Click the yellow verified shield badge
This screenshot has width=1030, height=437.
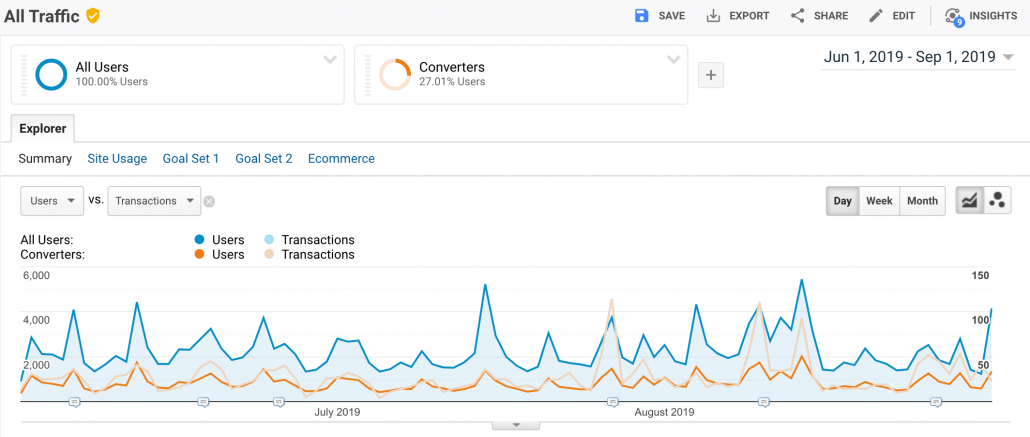pyautogui.click(x=93, y=15)
